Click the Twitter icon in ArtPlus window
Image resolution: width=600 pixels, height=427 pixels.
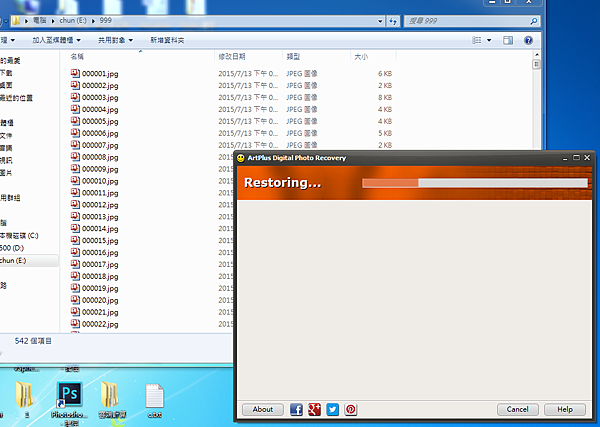333,409
